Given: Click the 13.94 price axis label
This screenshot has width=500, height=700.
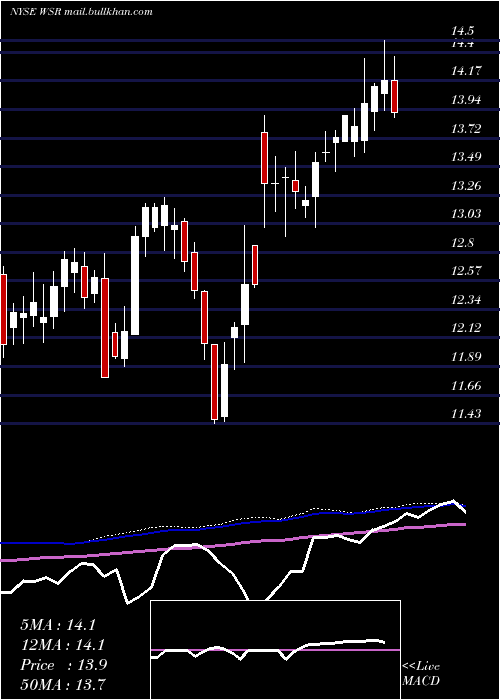Looking at the screenshot, I should click(466, 100).
